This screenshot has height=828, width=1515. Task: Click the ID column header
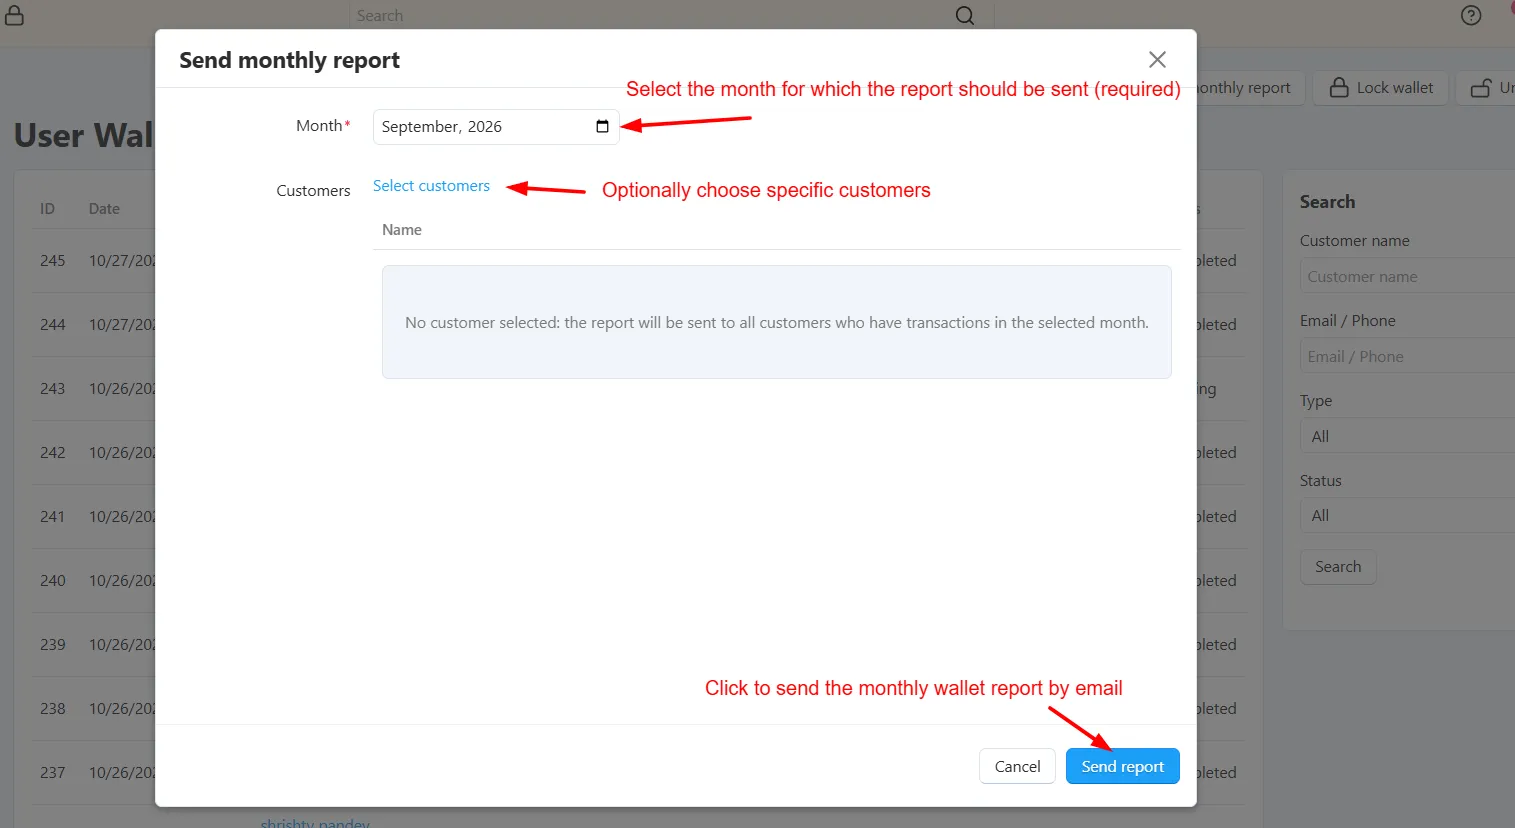tap(47, 209)
